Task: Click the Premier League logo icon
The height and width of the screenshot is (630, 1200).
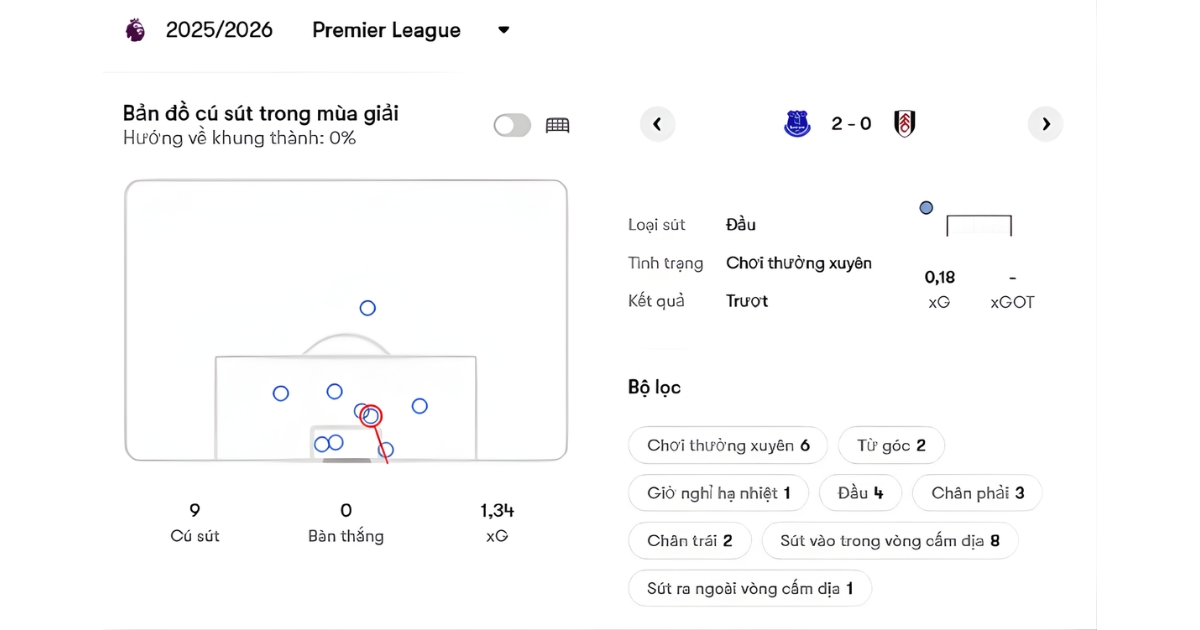Action: [x=135, y=30]
